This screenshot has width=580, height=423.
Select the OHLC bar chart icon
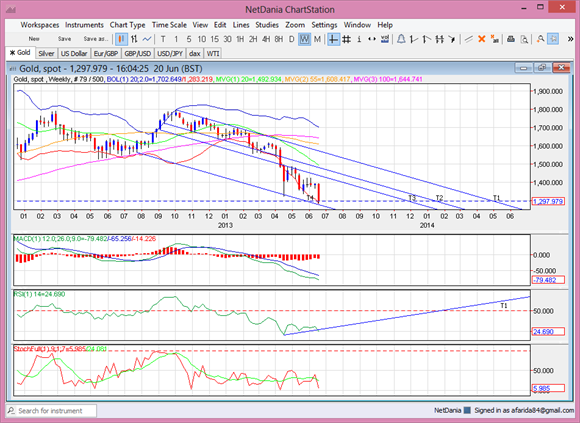(x=134, y=39)
